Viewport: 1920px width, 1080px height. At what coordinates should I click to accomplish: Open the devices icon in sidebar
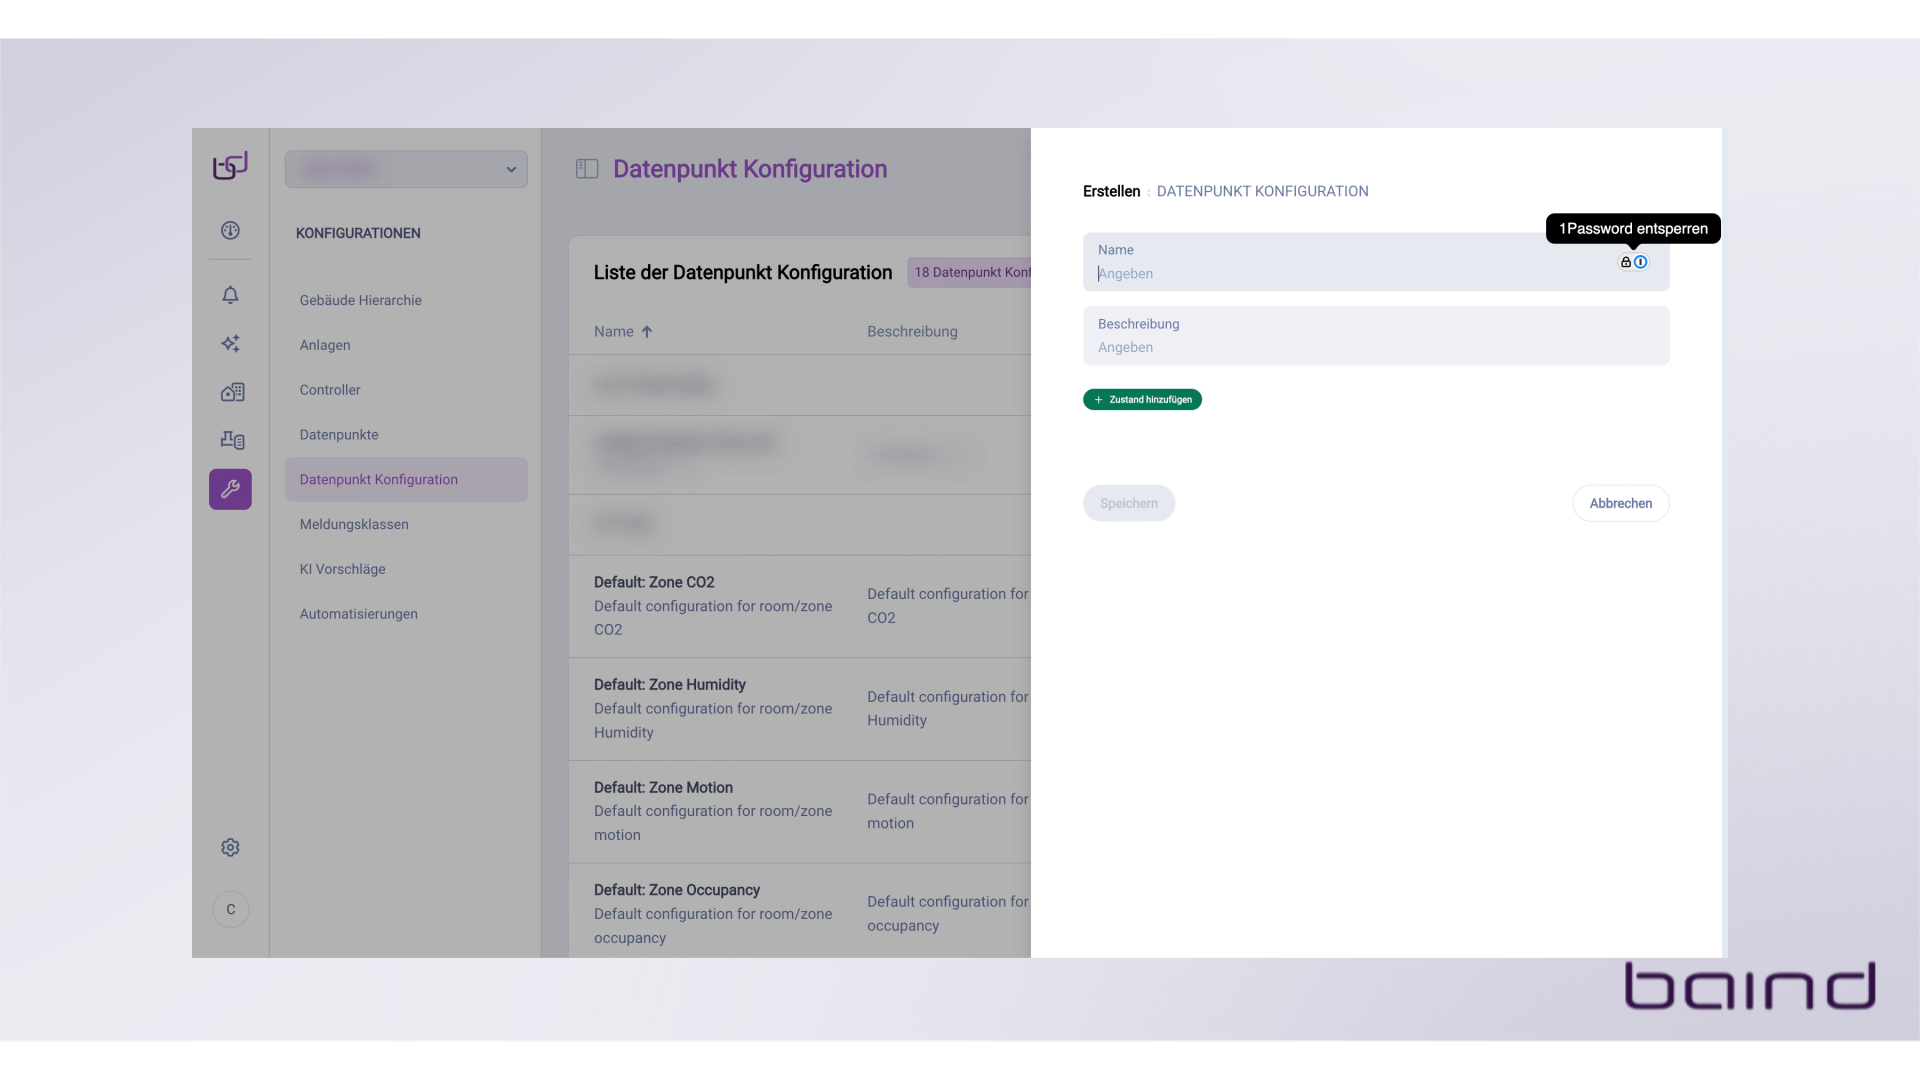click(232, 440)
